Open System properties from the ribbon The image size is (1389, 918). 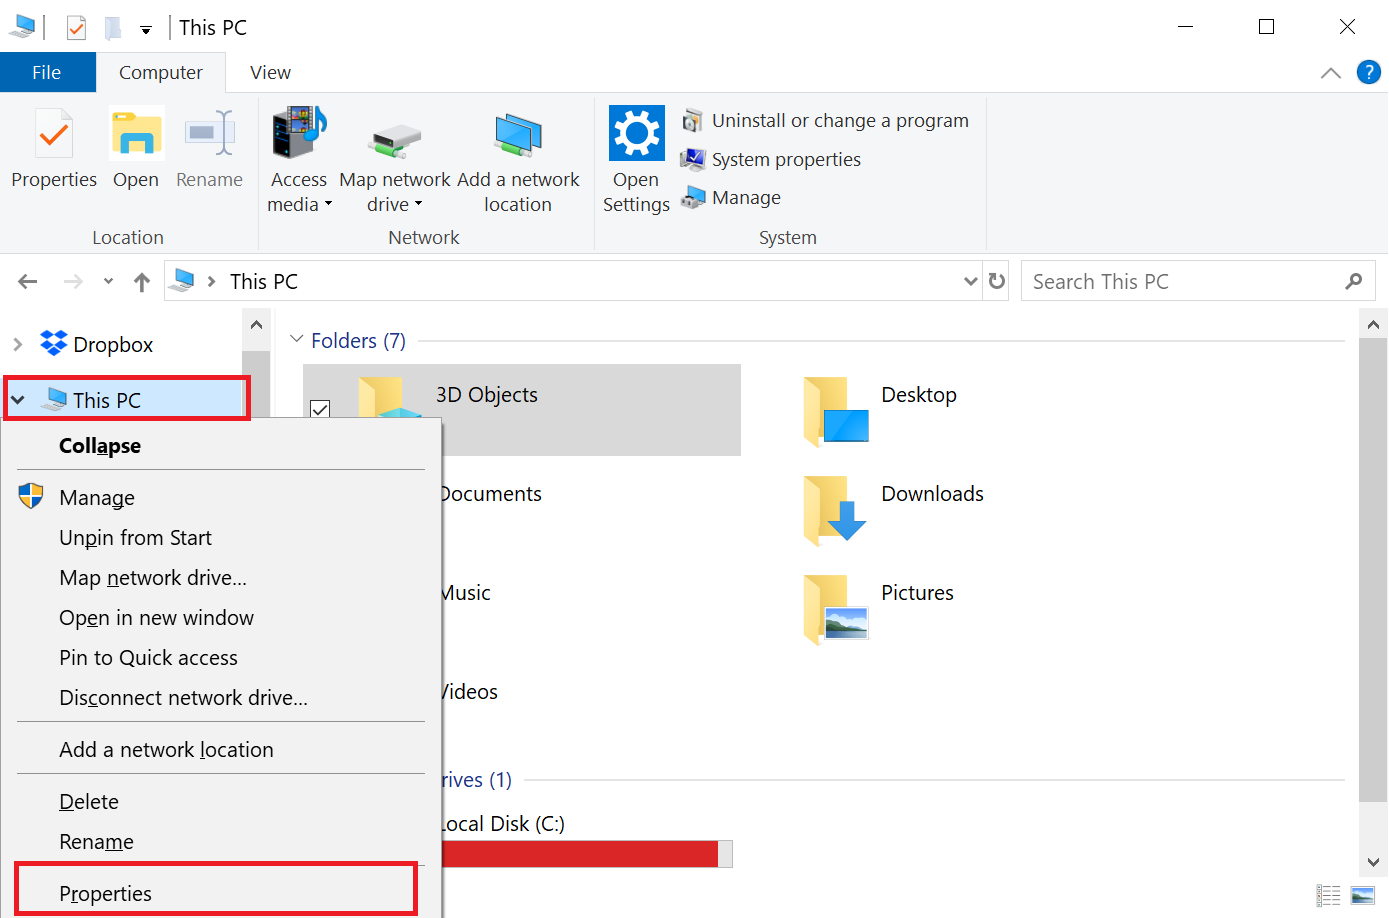(785, 160)
